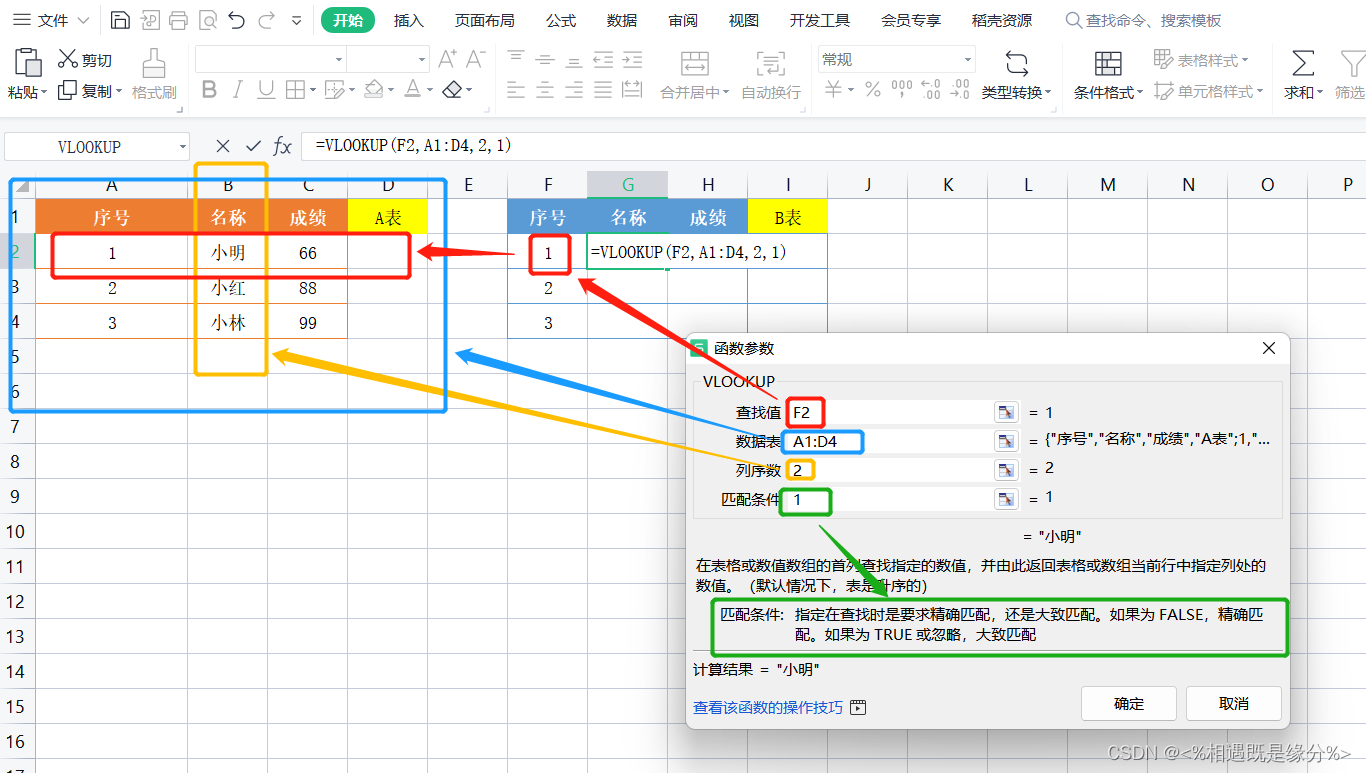Image resolution: width=1366 pixels, height=773 pixels.
Task: Click 取消 button in function dialog
Action: pyautogui.click(x=1234, y=703)
